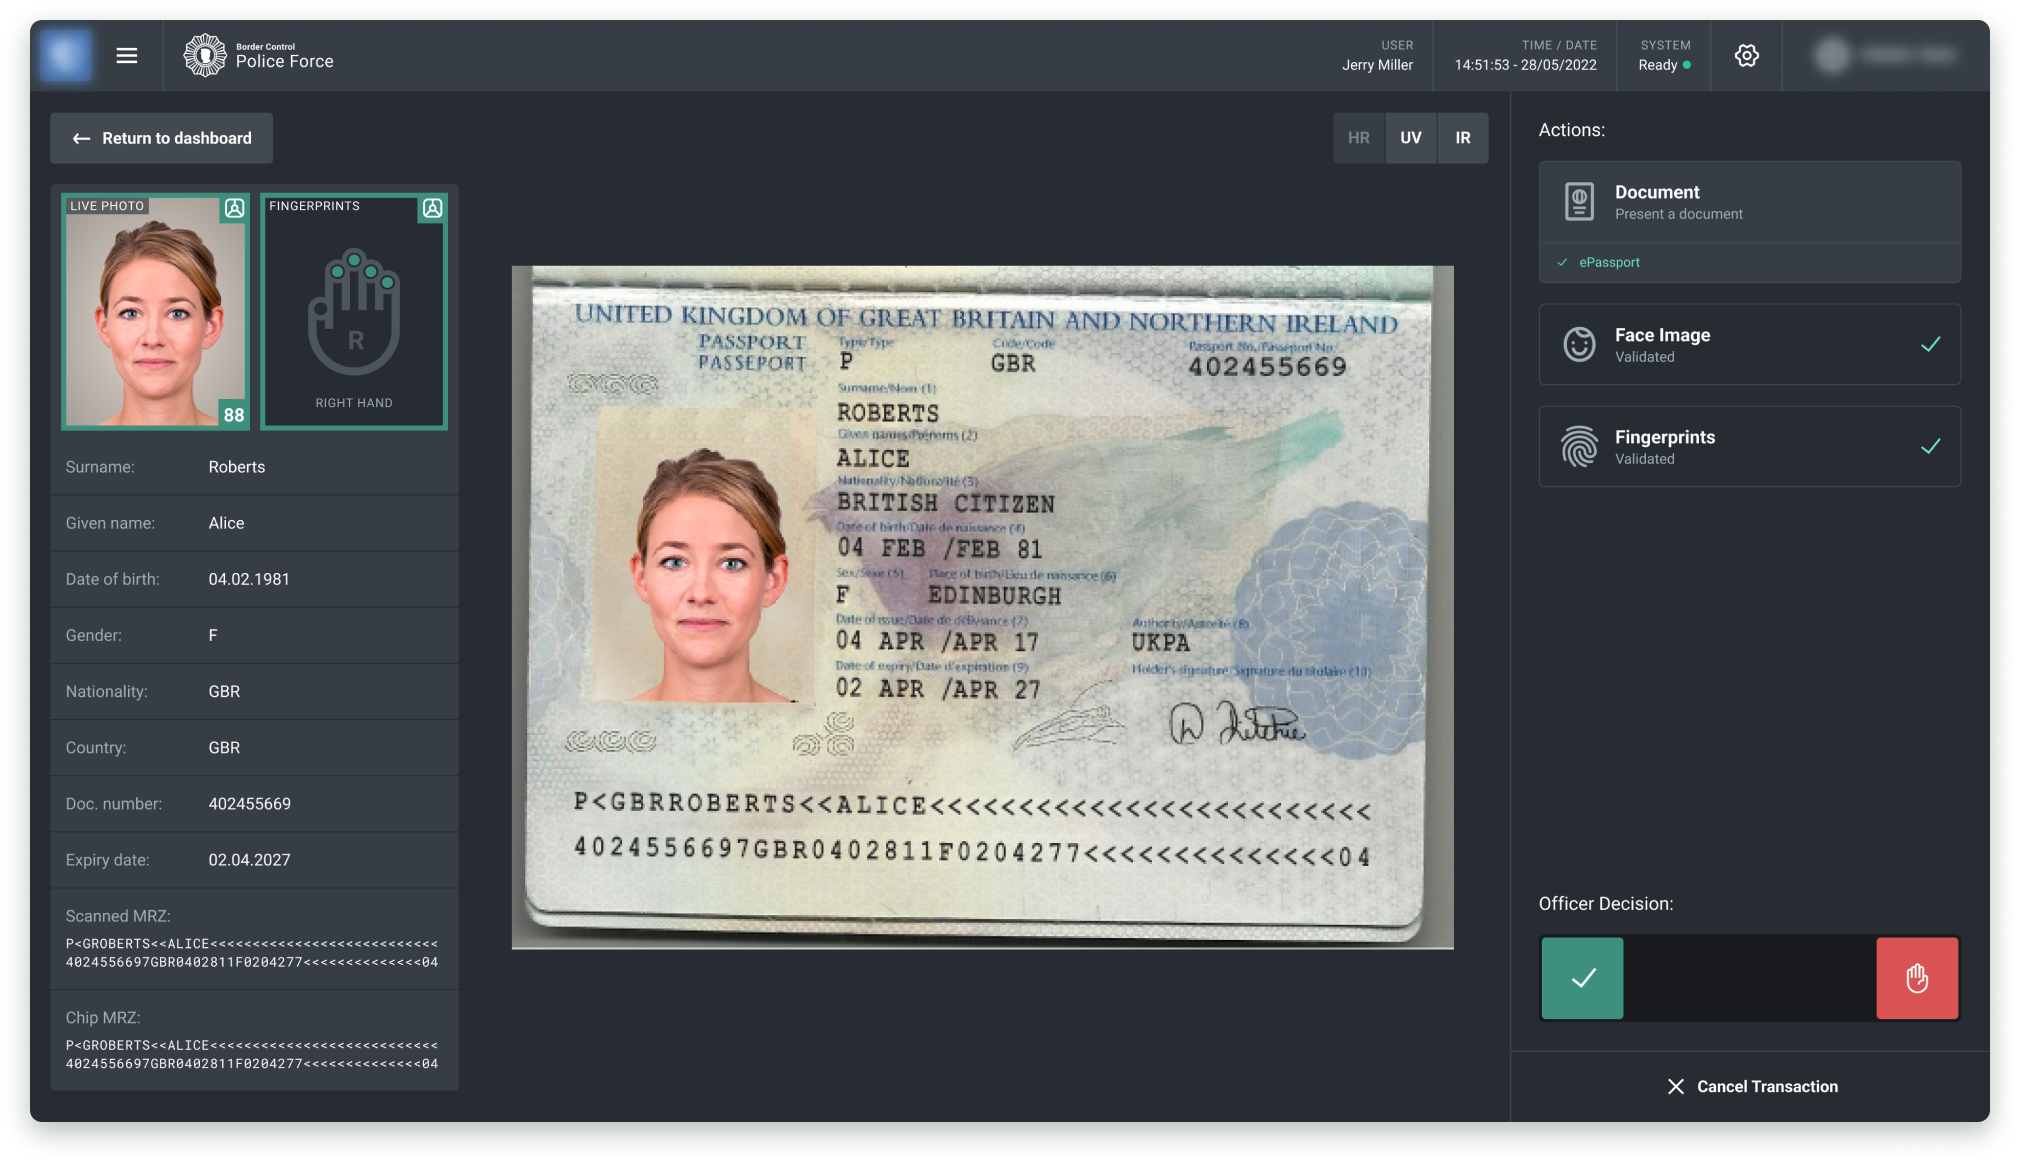This screenshot has height=1162, width=2020.
Task: Click the blue square app icon
Action: tap(65, 55)
